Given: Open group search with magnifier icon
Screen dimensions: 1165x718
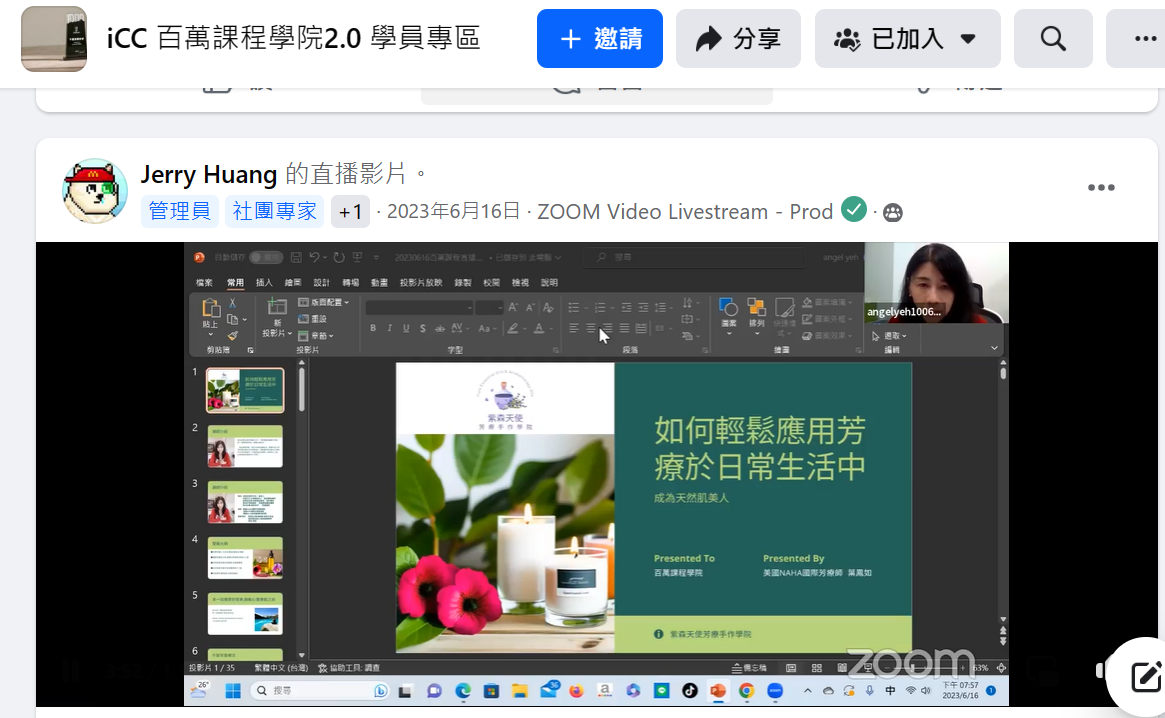Looking at the screenshot, I should click(1052, 39).
